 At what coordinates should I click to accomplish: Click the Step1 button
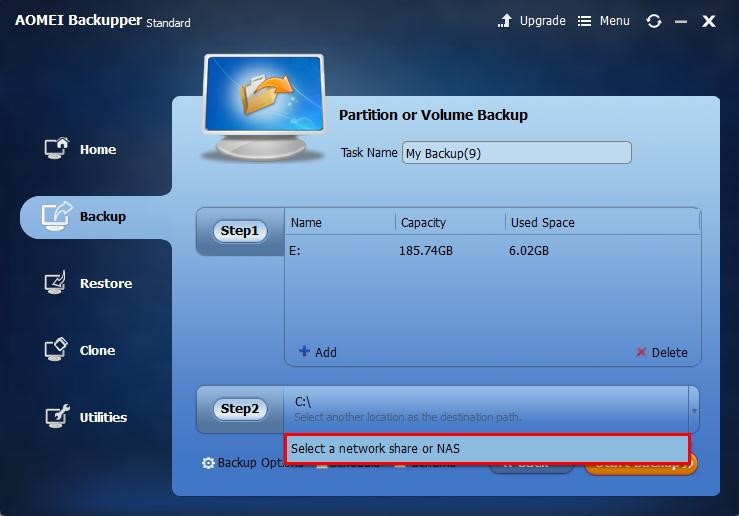239,231
